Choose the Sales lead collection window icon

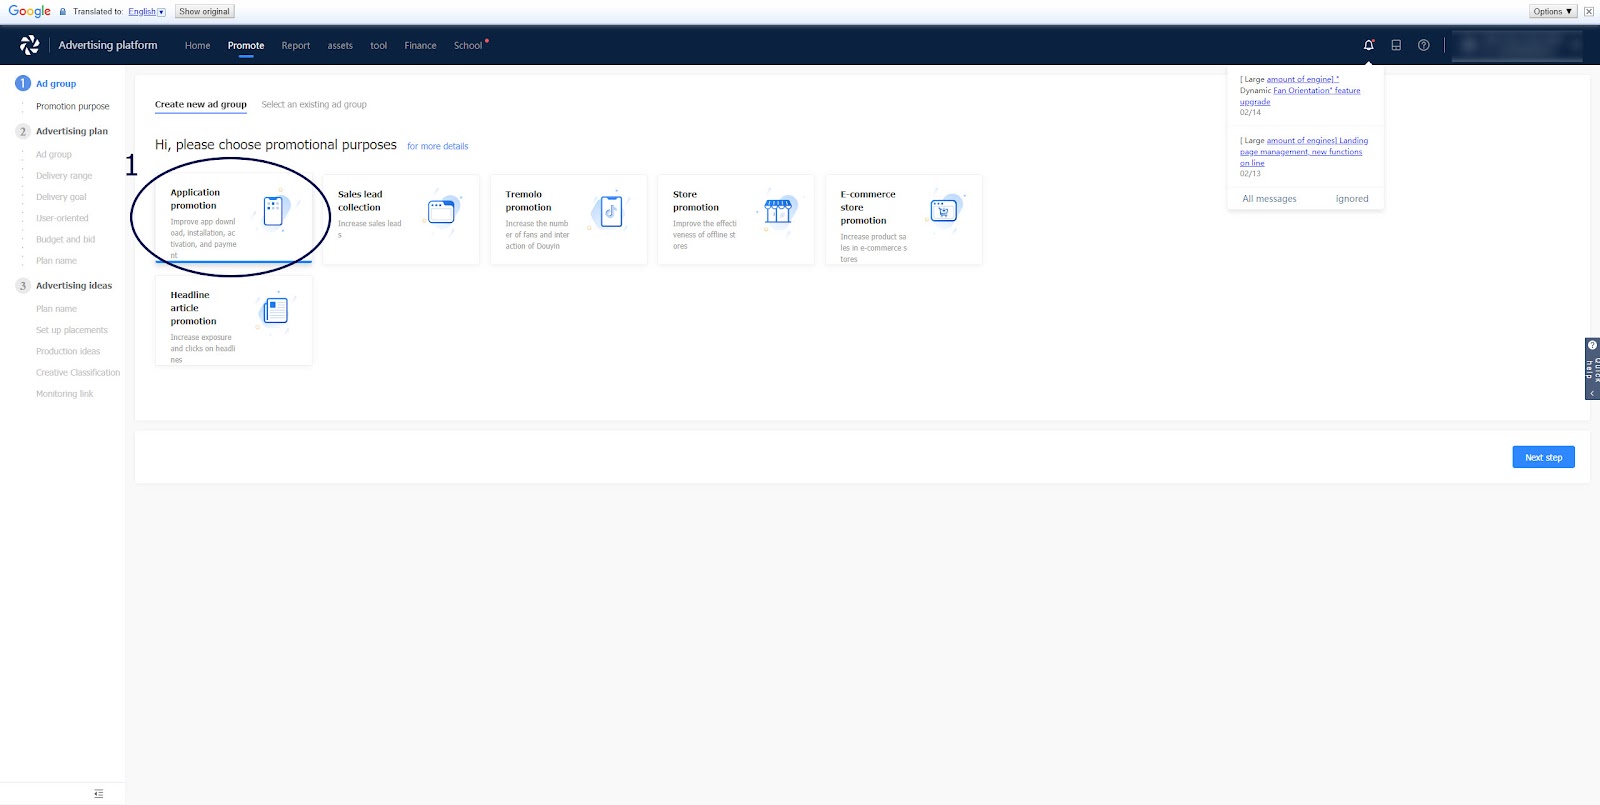click(441, 211)
